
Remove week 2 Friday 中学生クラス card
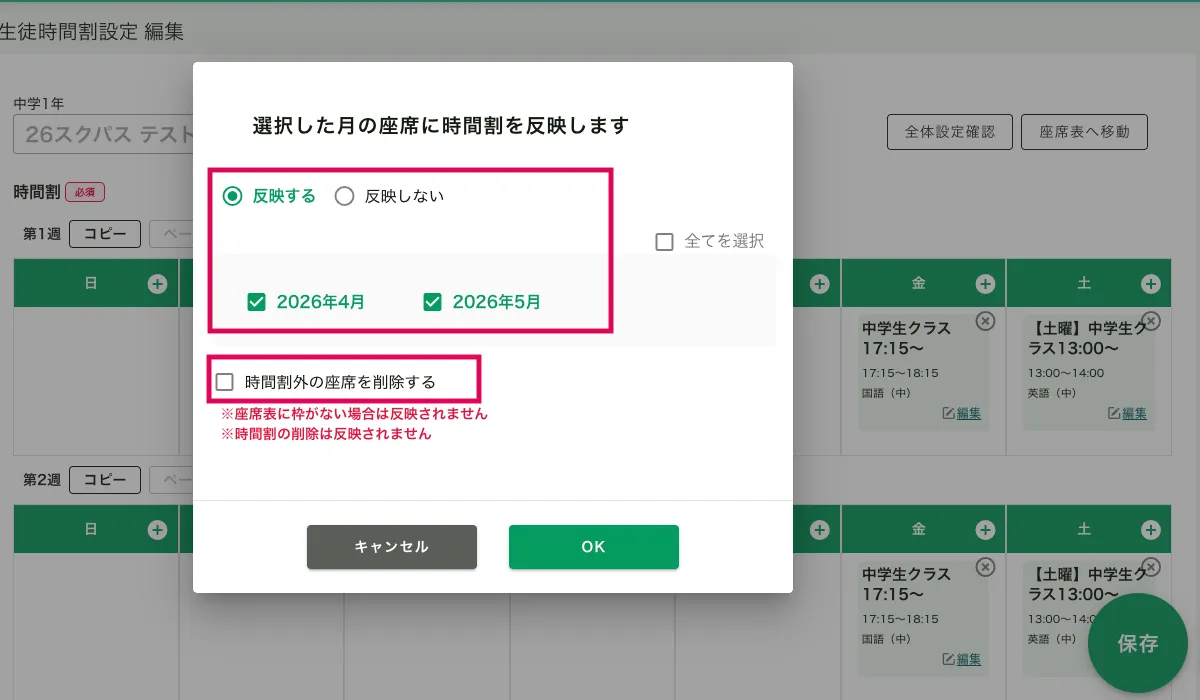(985, 567)
